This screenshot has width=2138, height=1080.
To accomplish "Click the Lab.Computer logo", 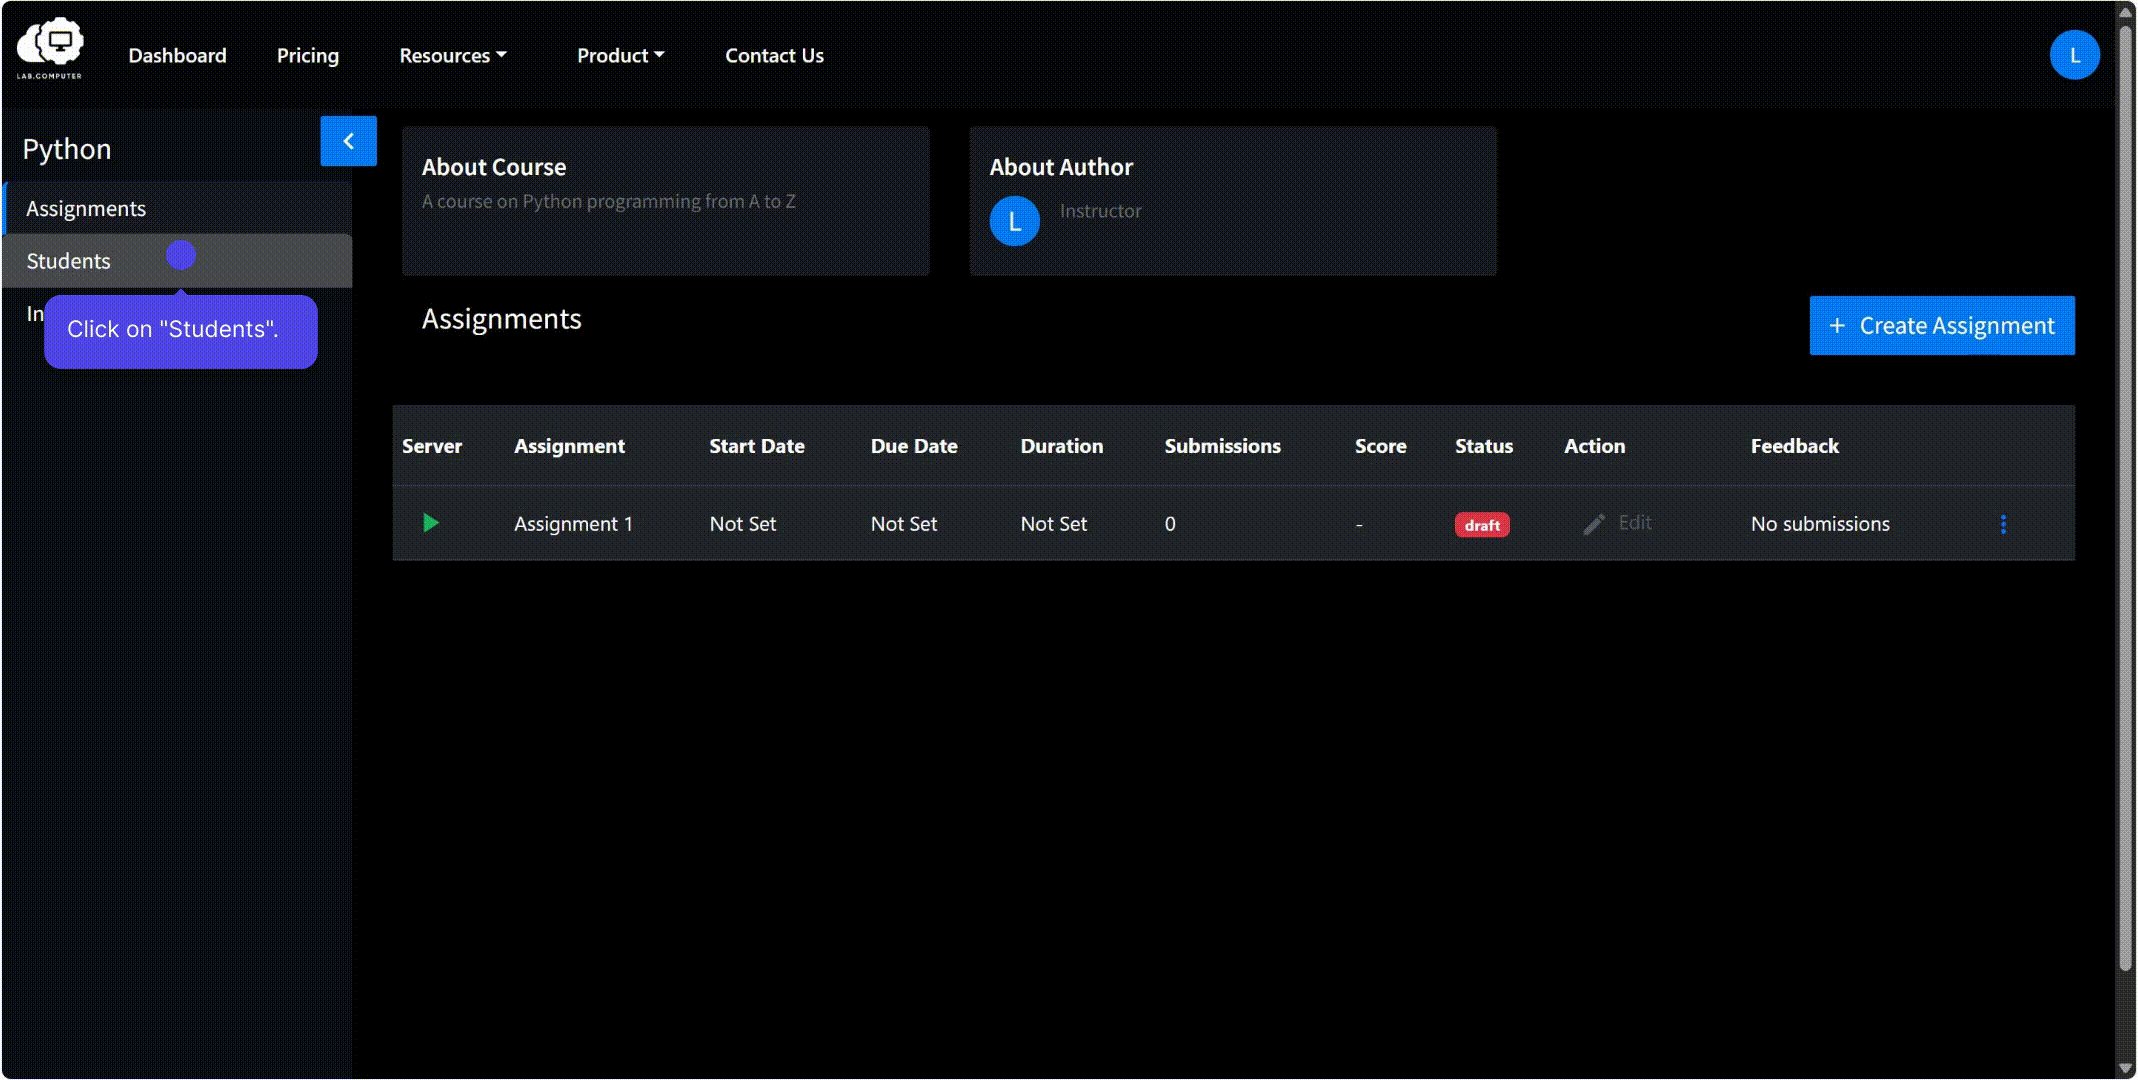I will pos(50,48).
